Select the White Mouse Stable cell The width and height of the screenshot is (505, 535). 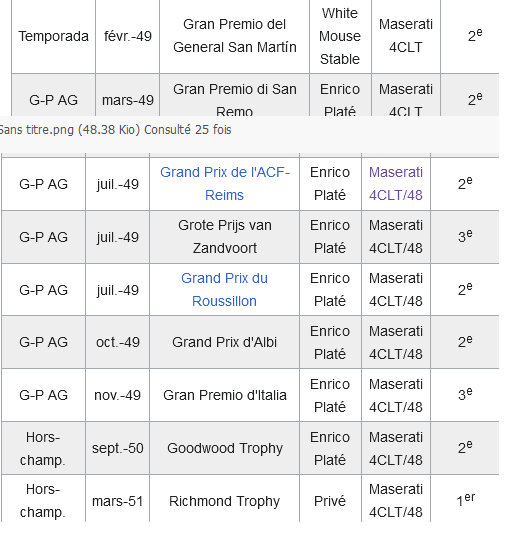pyautogui.click(x=340, y=36)
